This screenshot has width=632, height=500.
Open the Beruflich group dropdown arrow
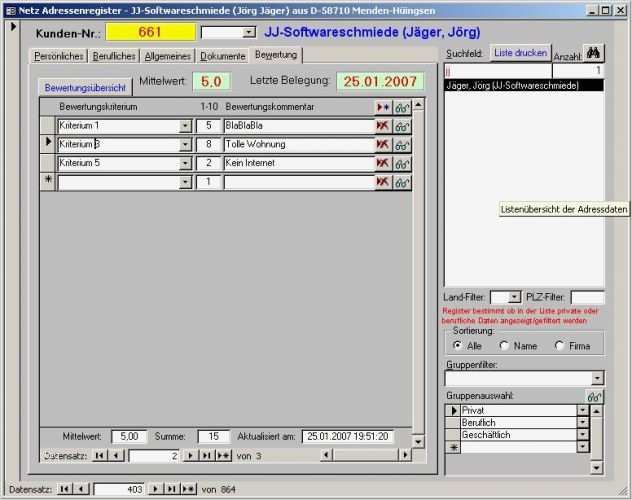(x=583, y=423)
